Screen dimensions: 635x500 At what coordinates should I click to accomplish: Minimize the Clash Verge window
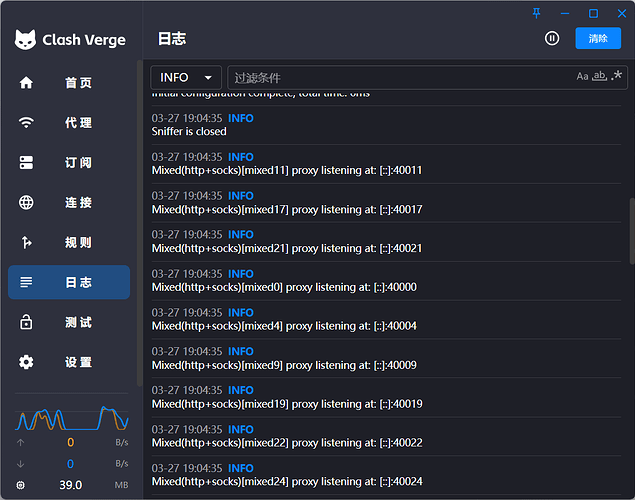tap(565, 13)
